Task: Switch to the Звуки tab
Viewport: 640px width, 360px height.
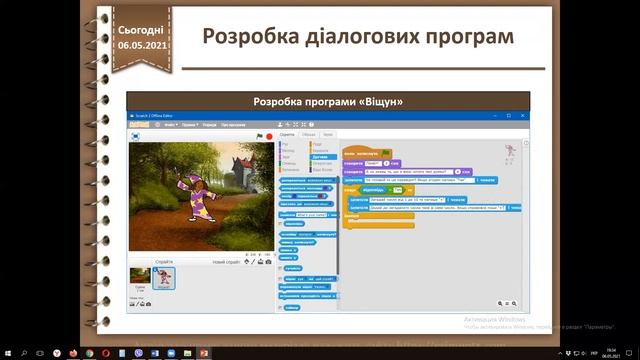Action: pyautogui.click(x=328, y=135)
